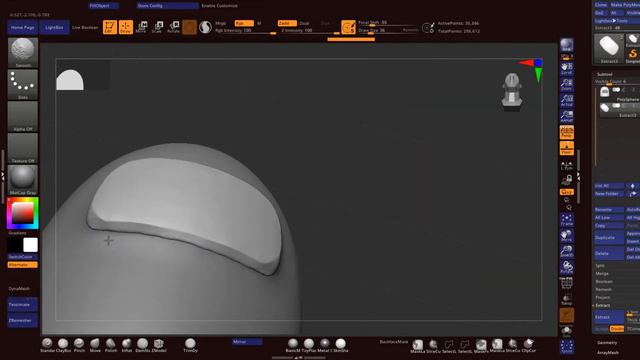Image resolution: width=640 pixels, height=360 pixels.
Task: Select the ZModeler brush
Action: tap(159, 345)
